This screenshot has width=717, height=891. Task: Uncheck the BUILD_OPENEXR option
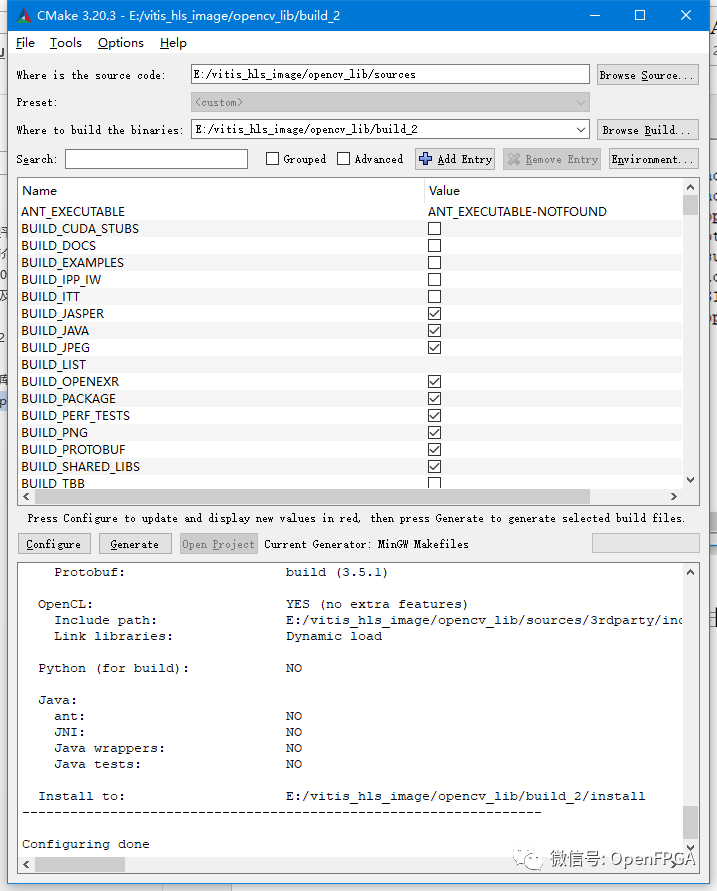[x=435, y=382]
